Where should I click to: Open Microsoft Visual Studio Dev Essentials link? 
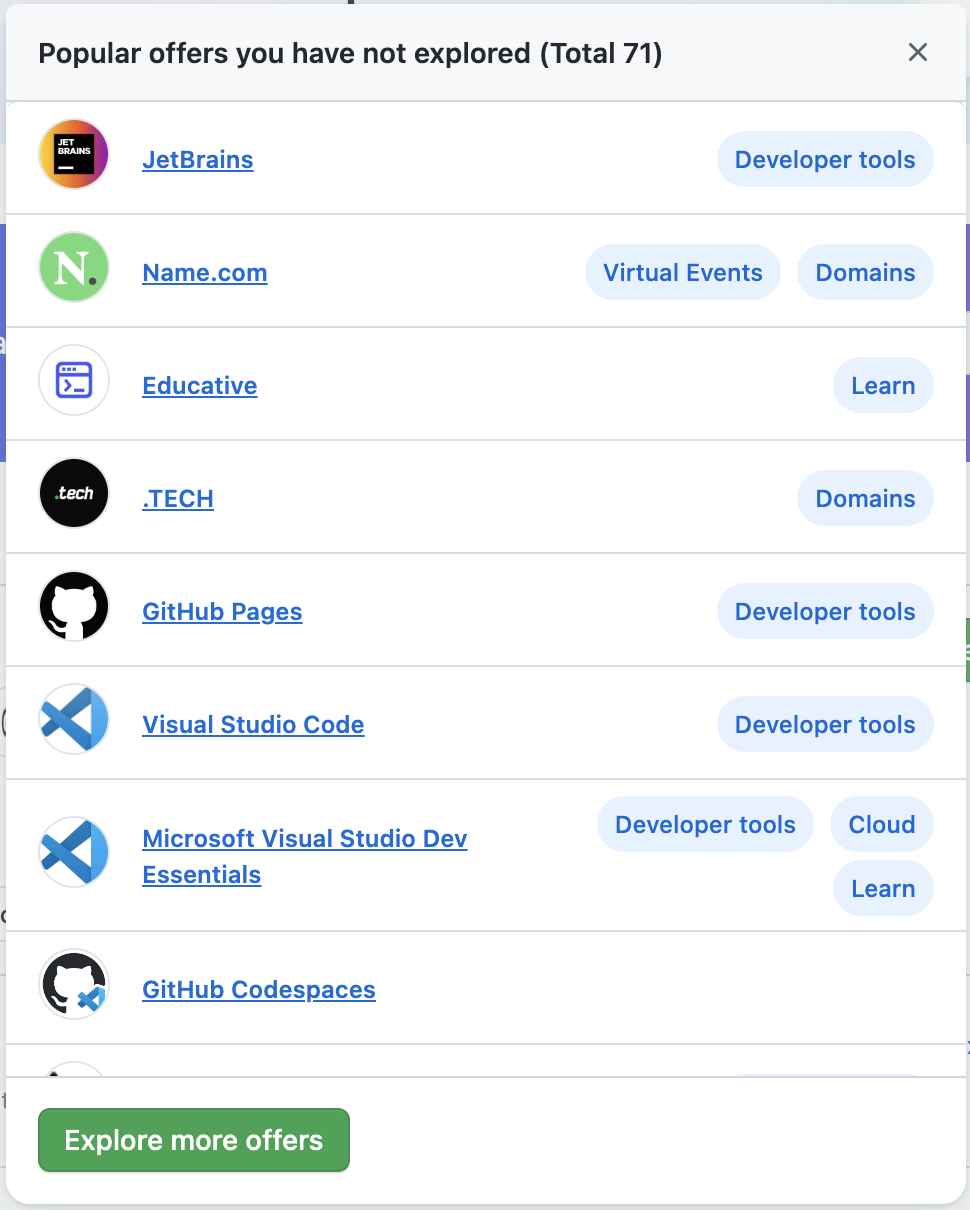[x=304, y=839]
